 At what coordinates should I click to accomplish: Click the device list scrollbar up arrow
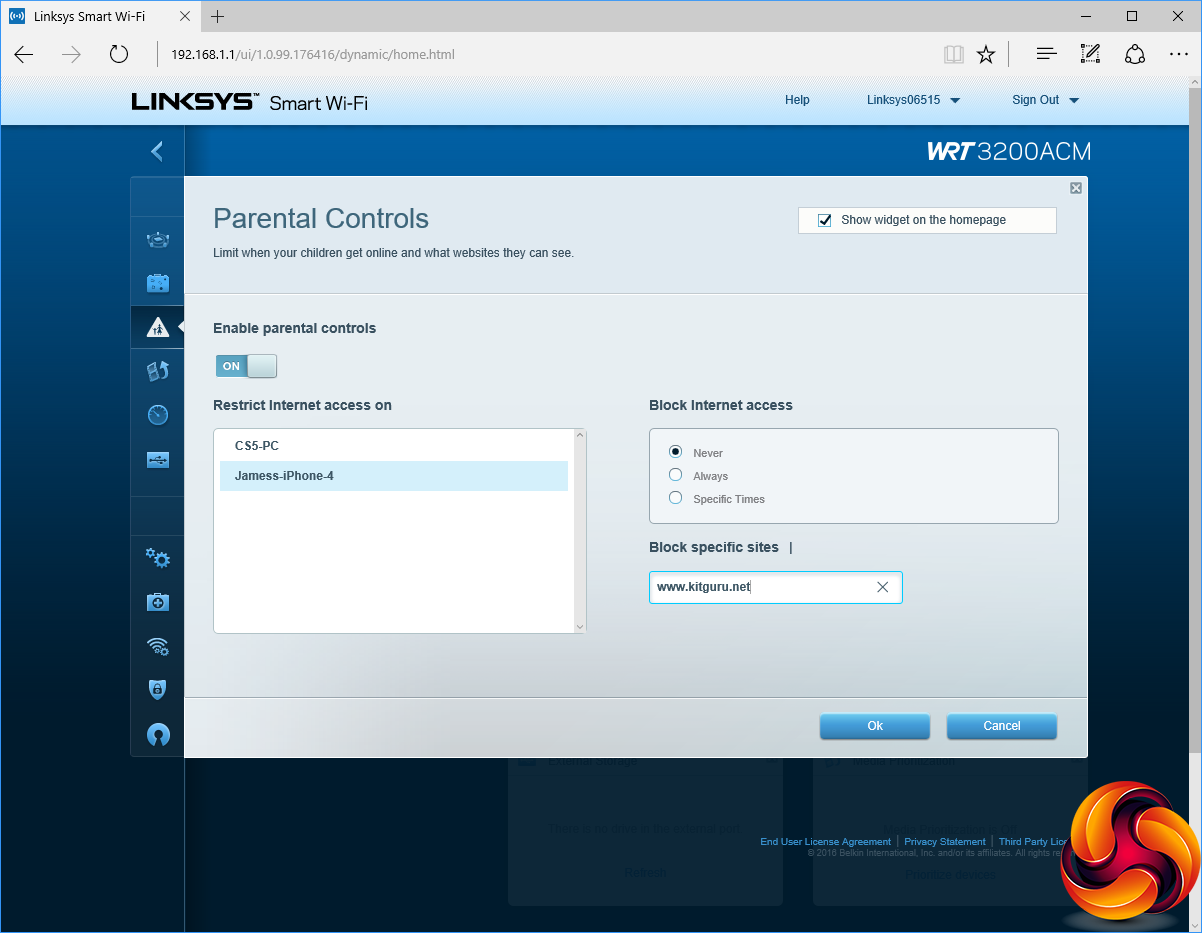click(x=579, y=436)
